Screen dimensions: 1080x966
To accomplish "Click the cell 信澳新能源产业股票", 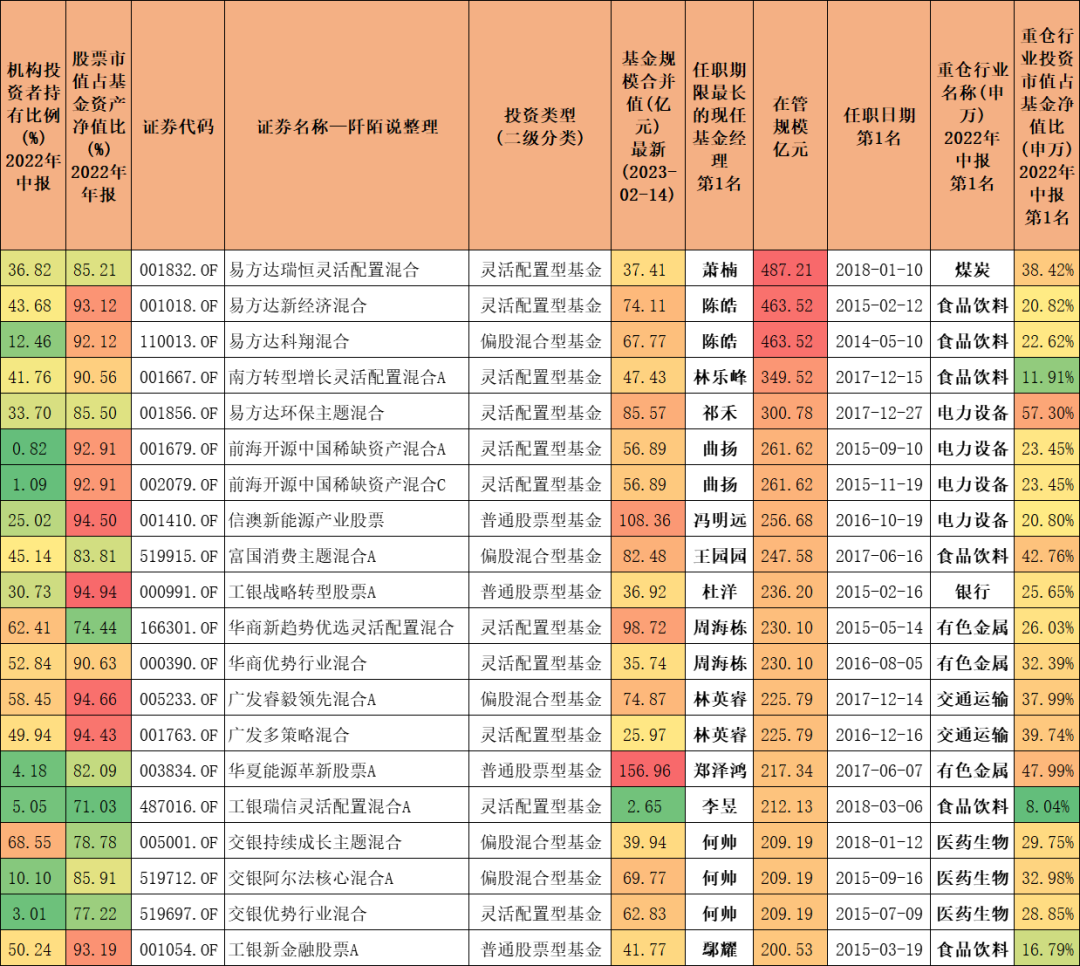I will pyautogui.click(x=346, y=520).
